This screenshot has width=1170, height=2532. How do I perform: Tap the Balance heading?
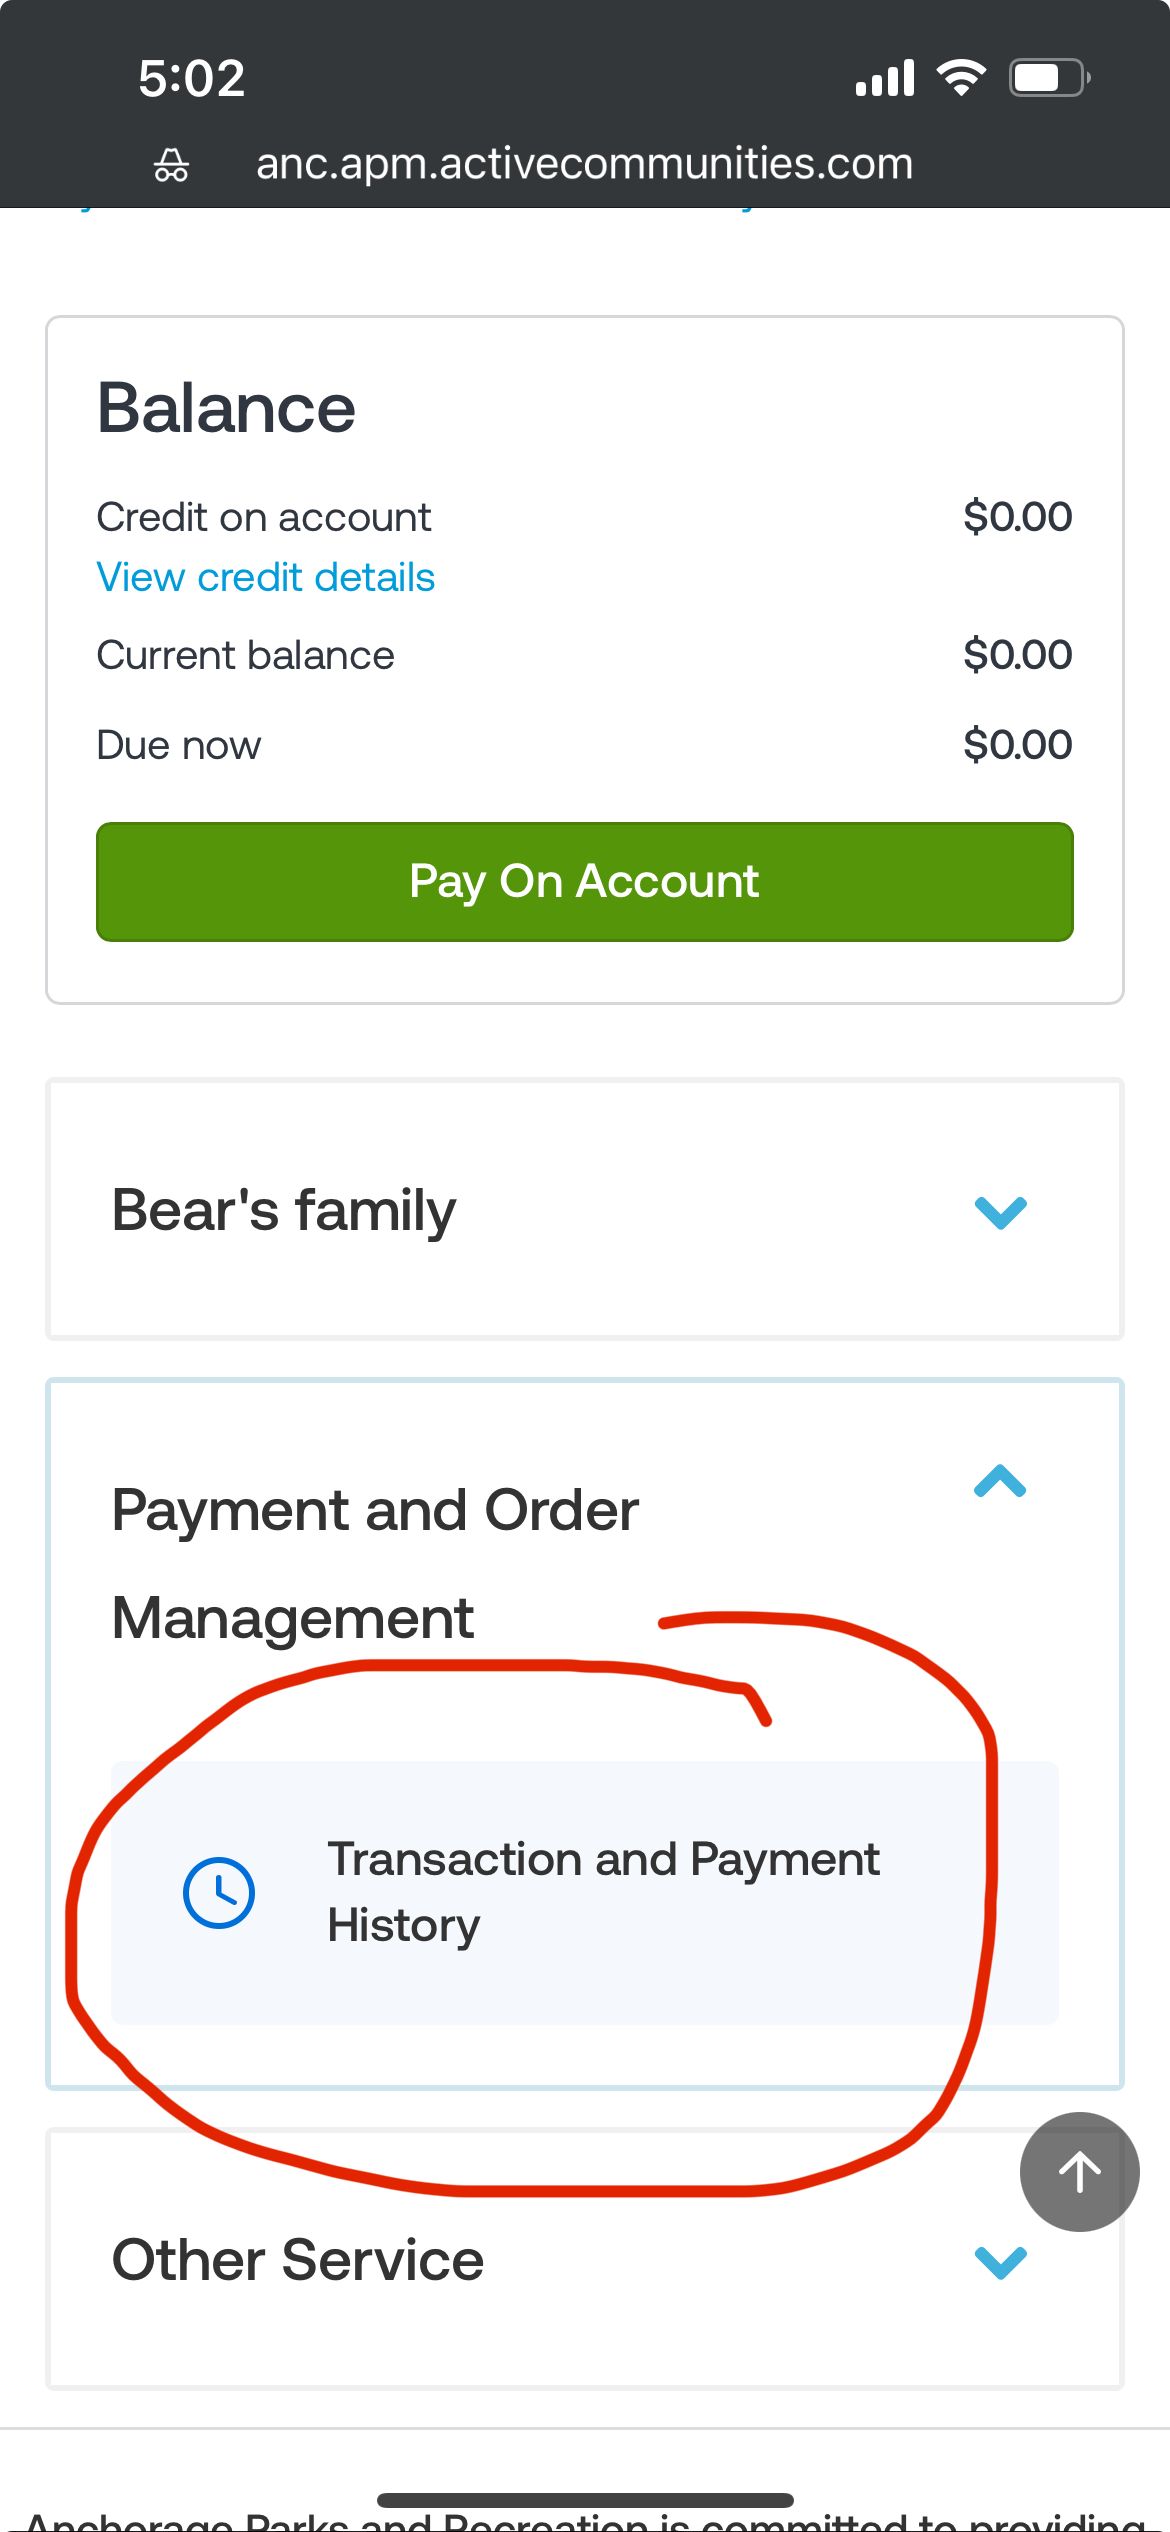pyautogui.click(x=227, y=409)
